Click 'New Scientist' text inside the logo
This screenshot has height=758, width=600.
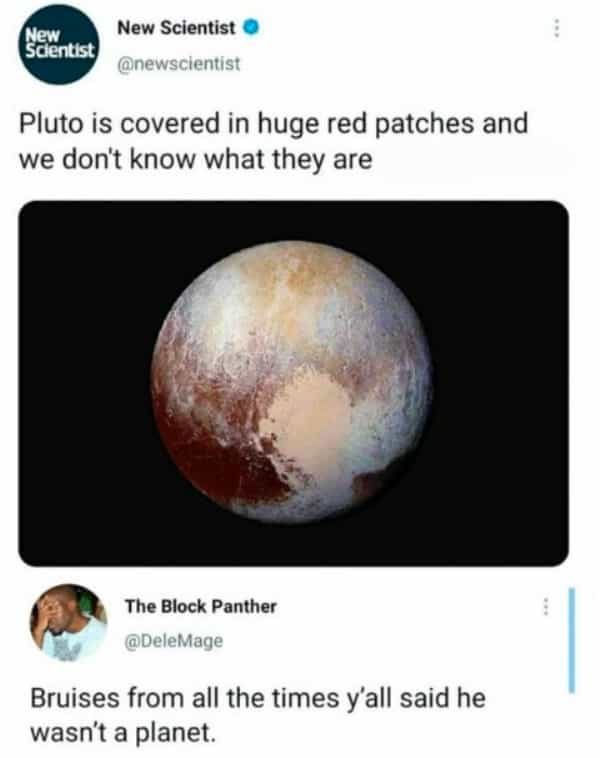click(59, 43)
